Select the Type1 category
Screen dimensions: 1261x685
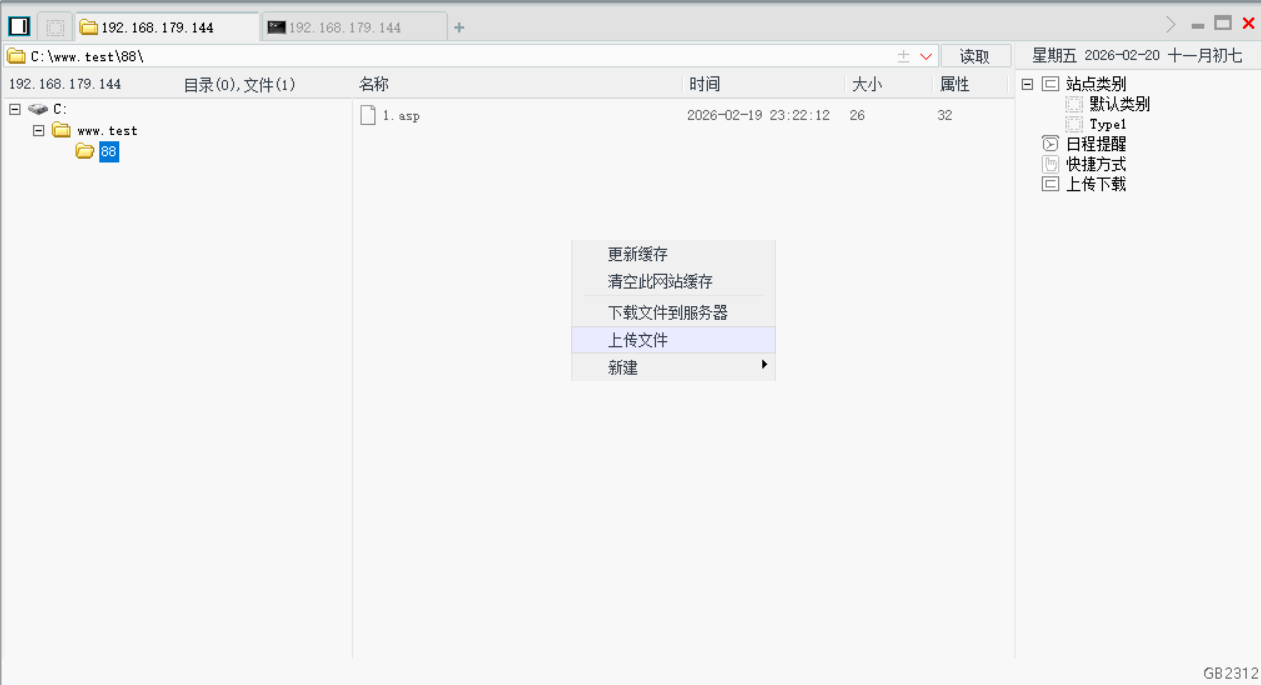click(x=1108, y=124)
